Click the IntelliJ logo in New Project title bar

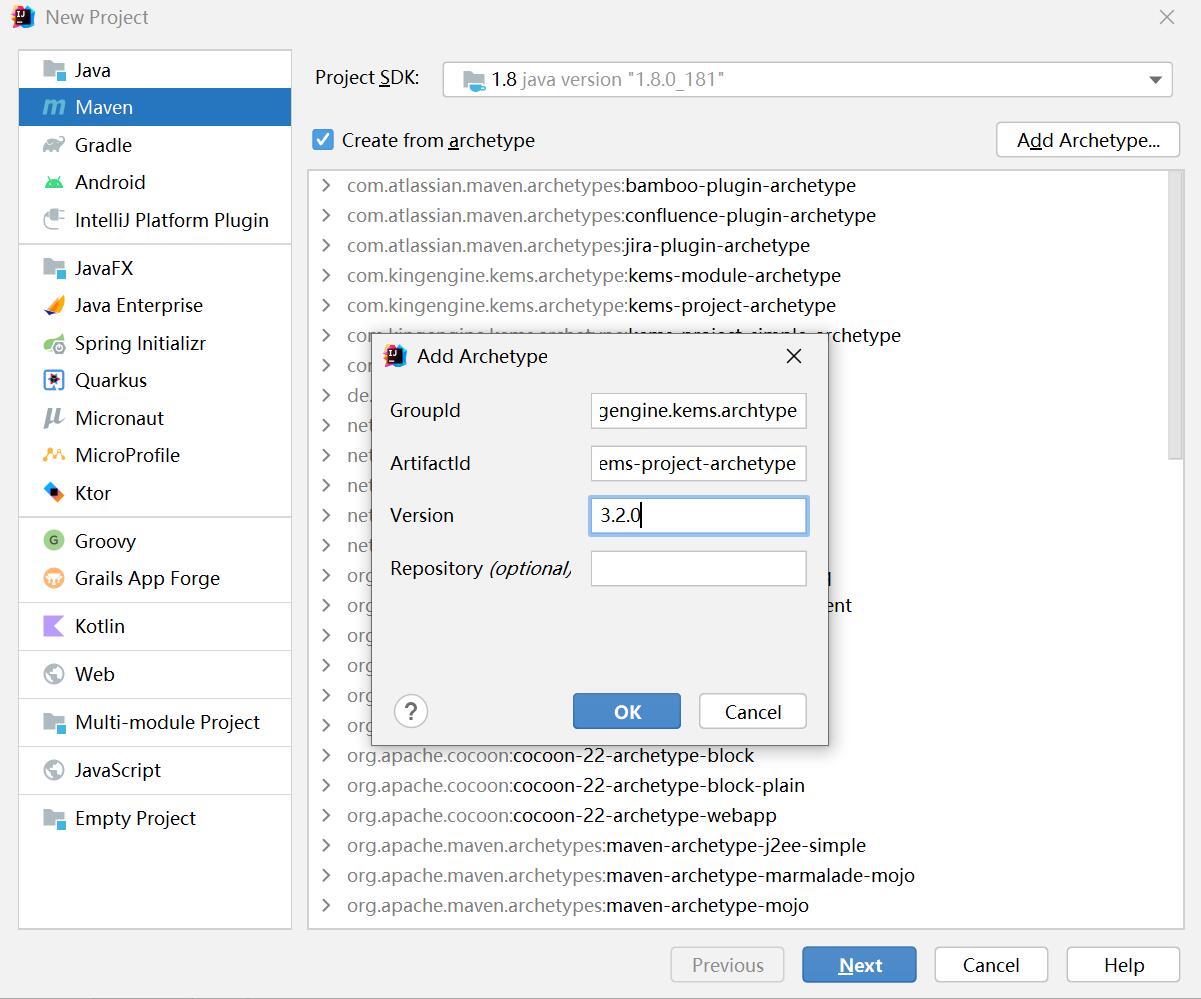coord(24,17)
